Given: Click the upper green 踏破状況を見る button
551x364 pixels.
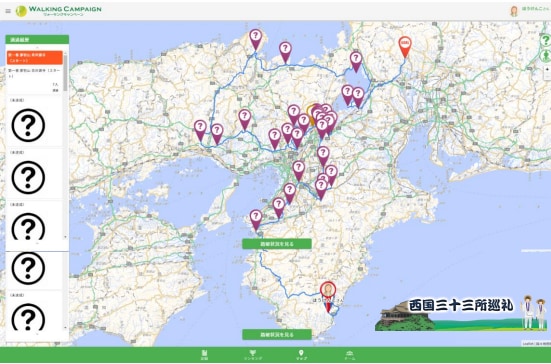Looking at the screenshot, I should (x=277, y=244).
